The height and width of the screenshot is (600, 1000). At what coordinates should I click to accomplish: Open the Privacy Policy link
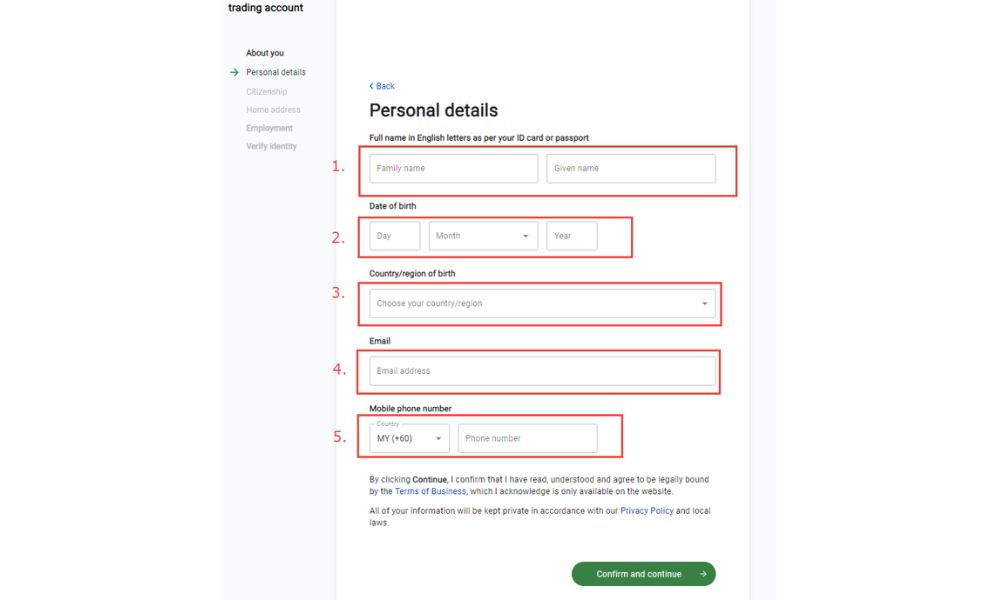(x=646, y=511)
